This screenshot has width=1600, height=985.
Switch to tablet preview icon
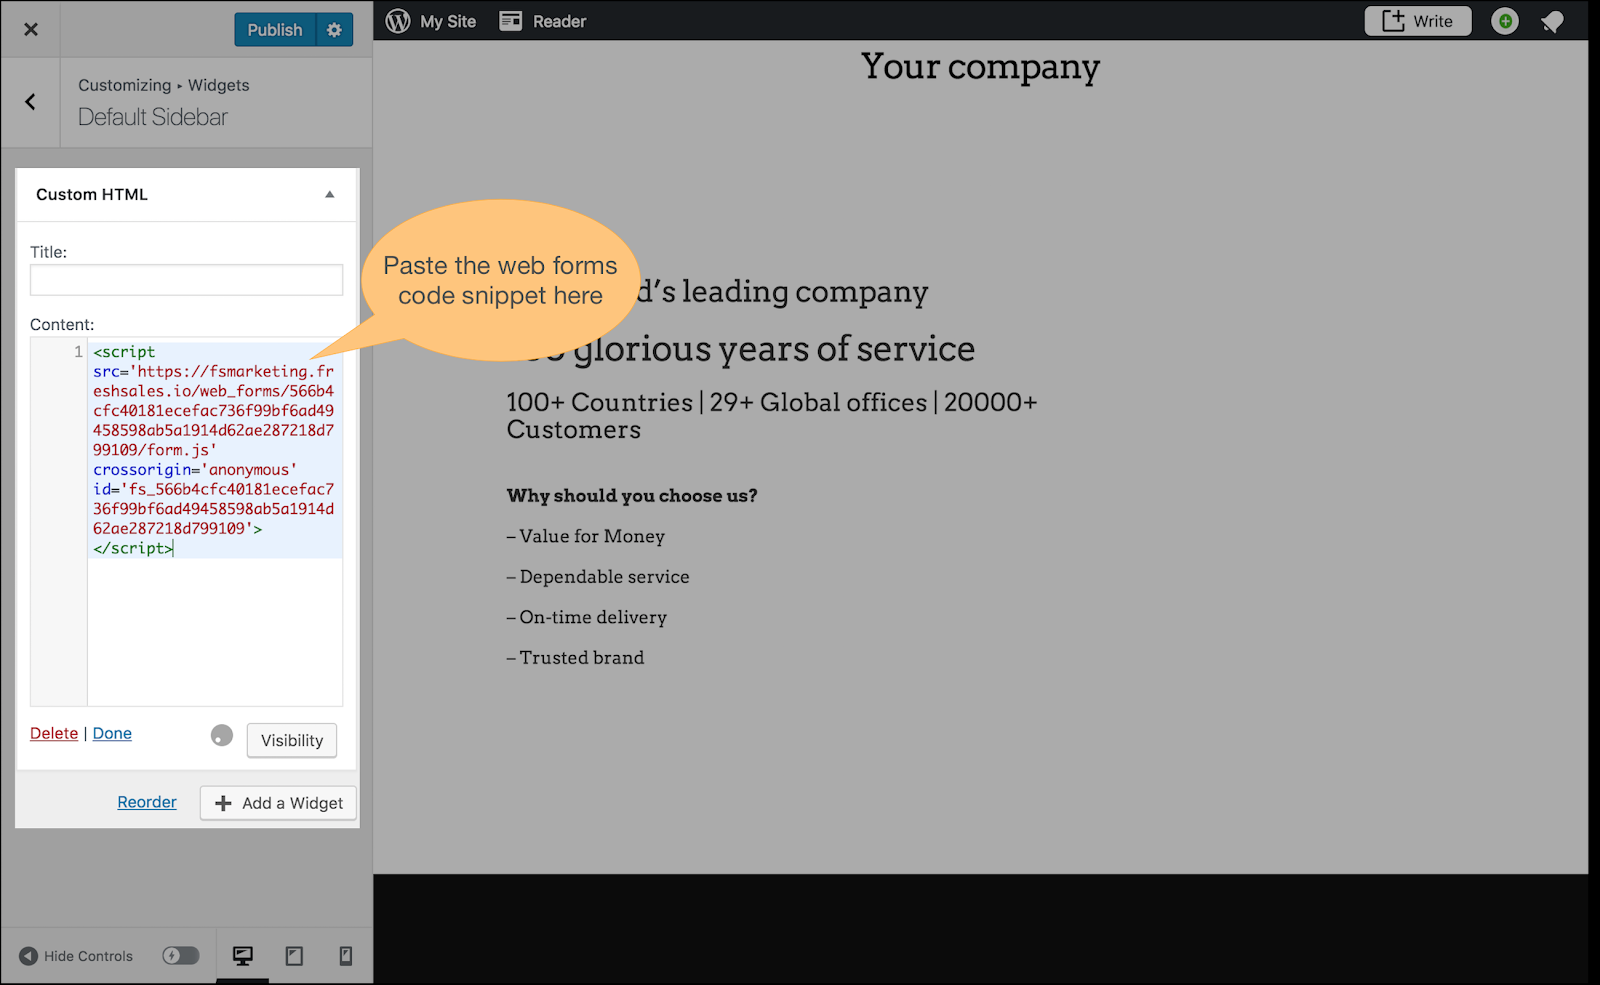[294, 956]
